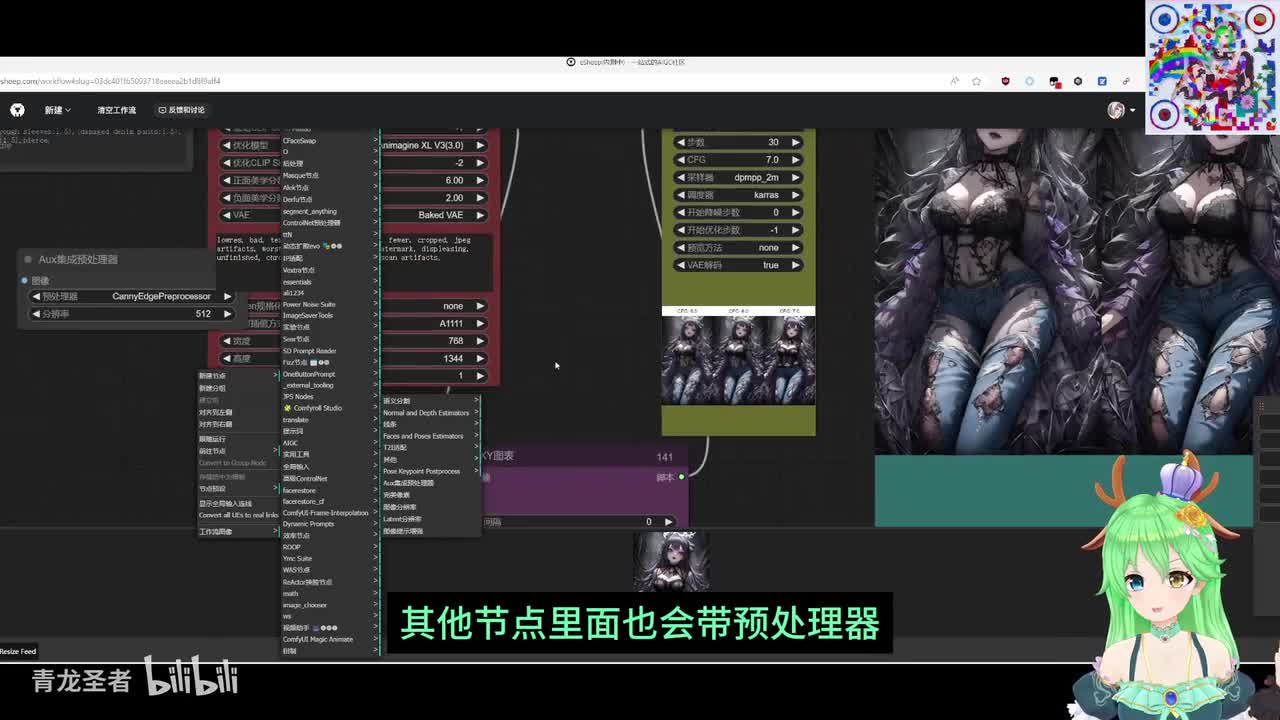Click the browser favorites star icon
1280x720 pixels.
[x=976, y=81]
